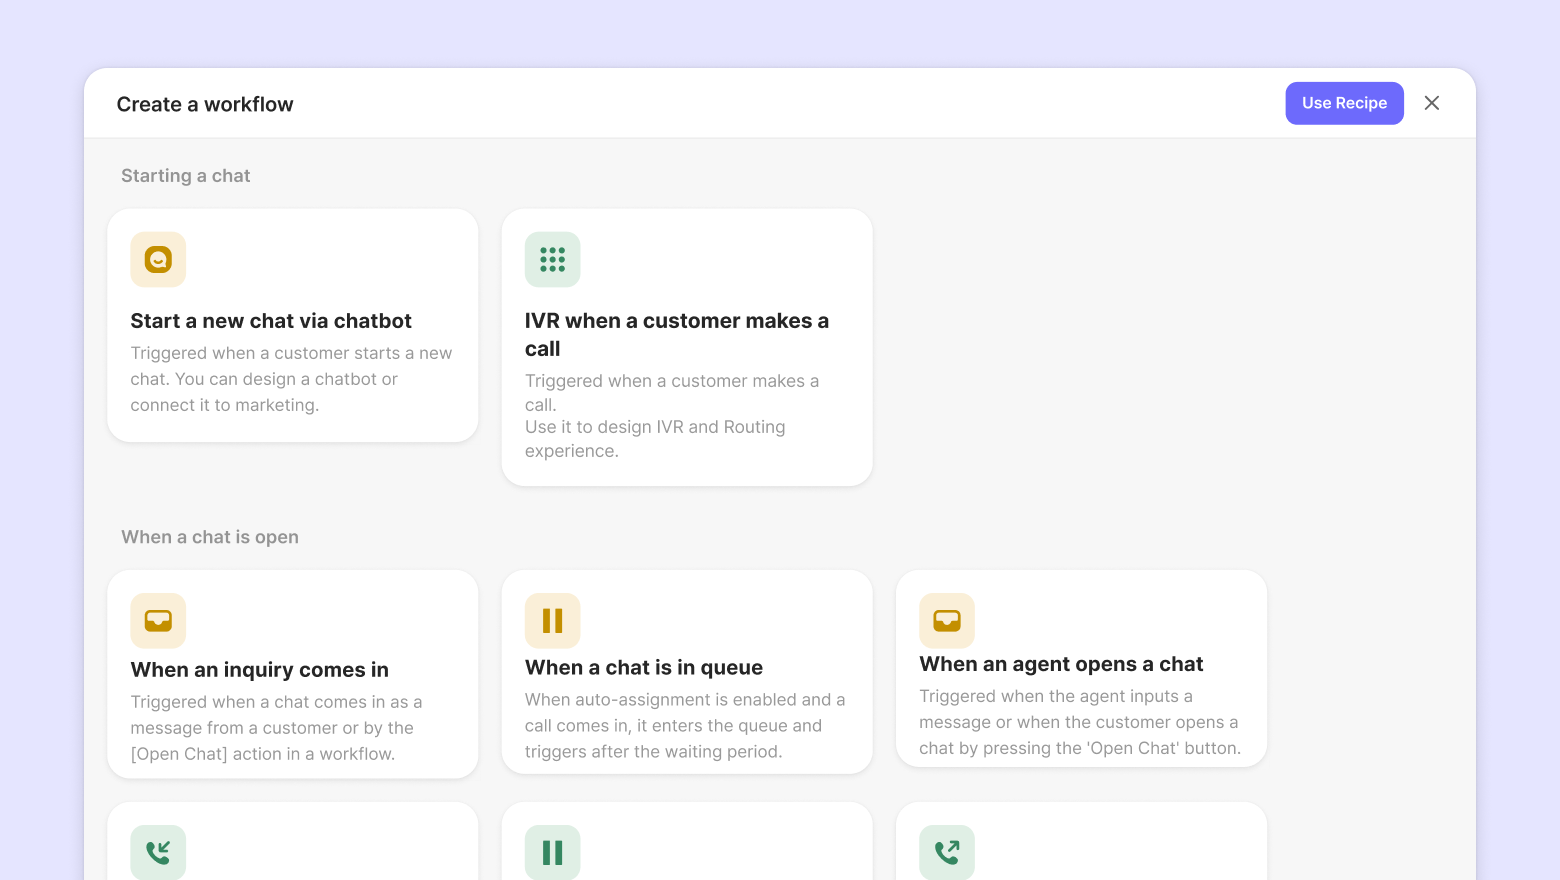Viewport: 1560px width, 880px height.
Task: Click the green pause icon
Action: [552, 852]
